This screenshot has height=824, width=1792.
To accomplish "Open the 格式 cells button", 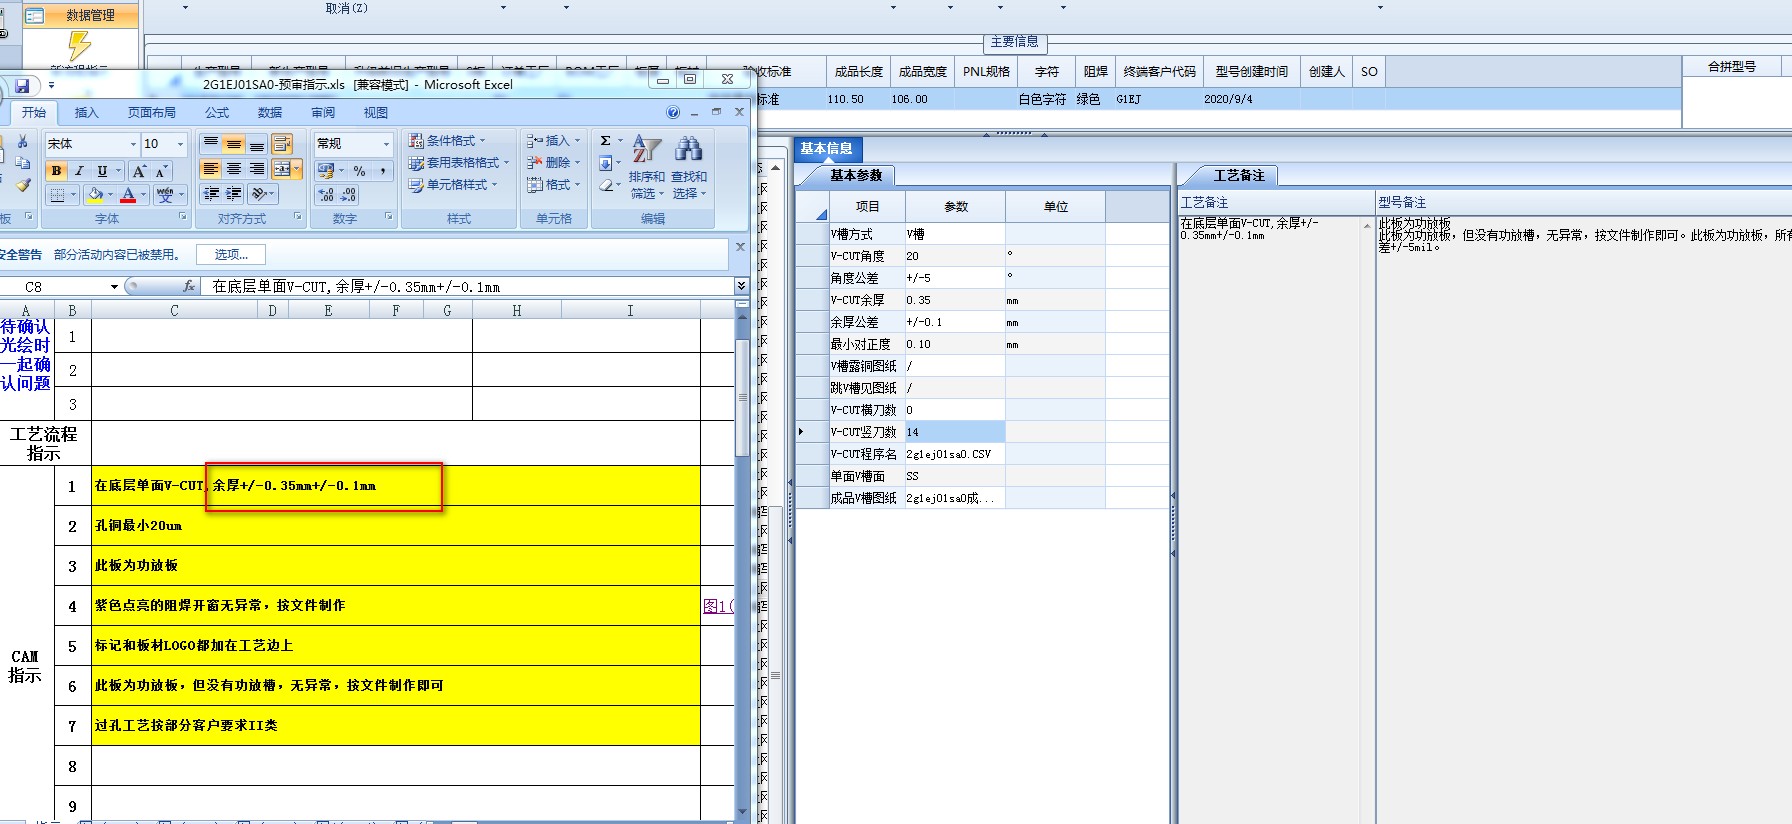I will [554, 185].
